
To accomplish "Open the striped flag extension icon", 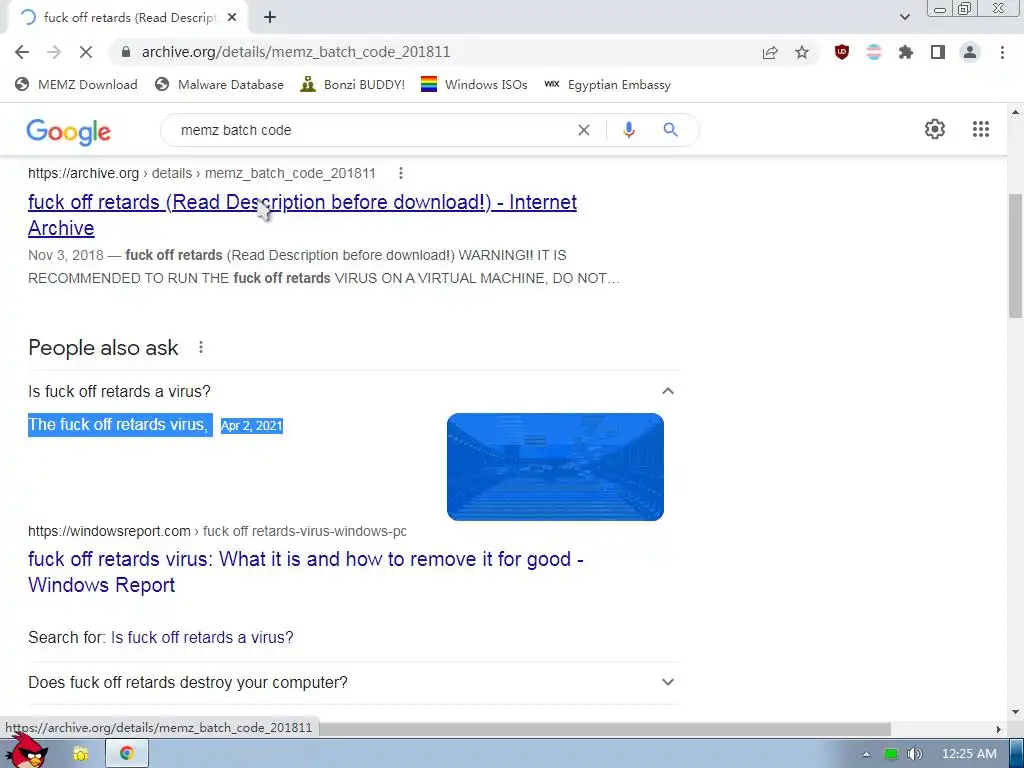I will [874, 52].
